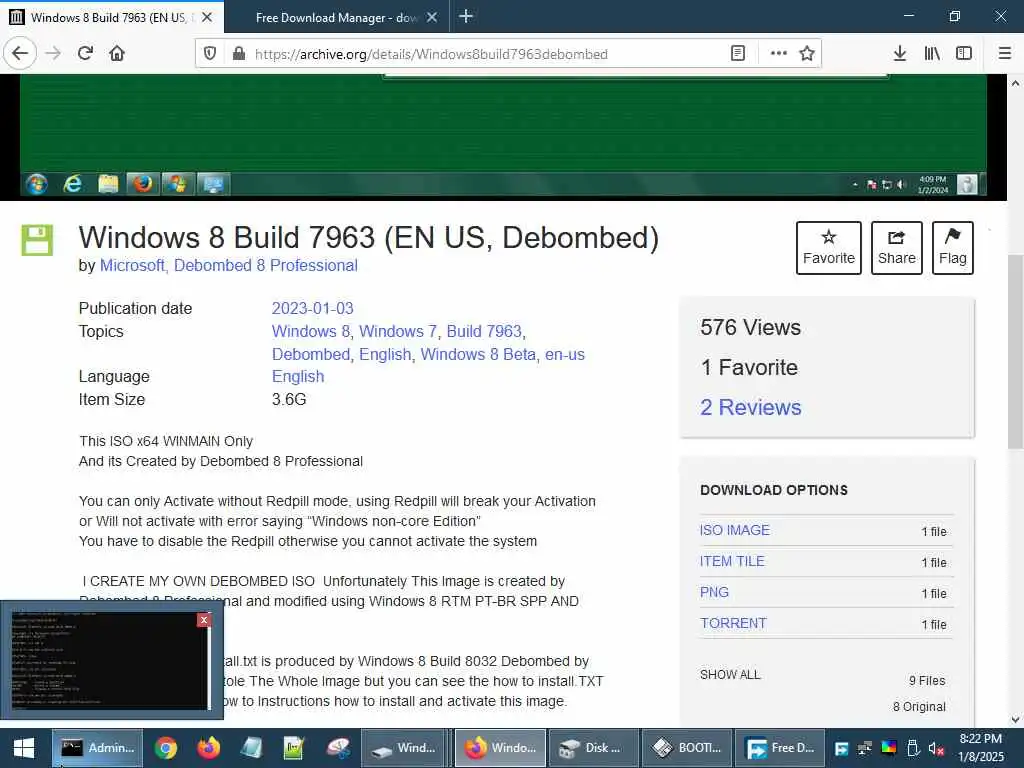The width and height of the screenshot is (1024, 768).
Task: Open the Firefox downloads panel
Action: [900, 54]
